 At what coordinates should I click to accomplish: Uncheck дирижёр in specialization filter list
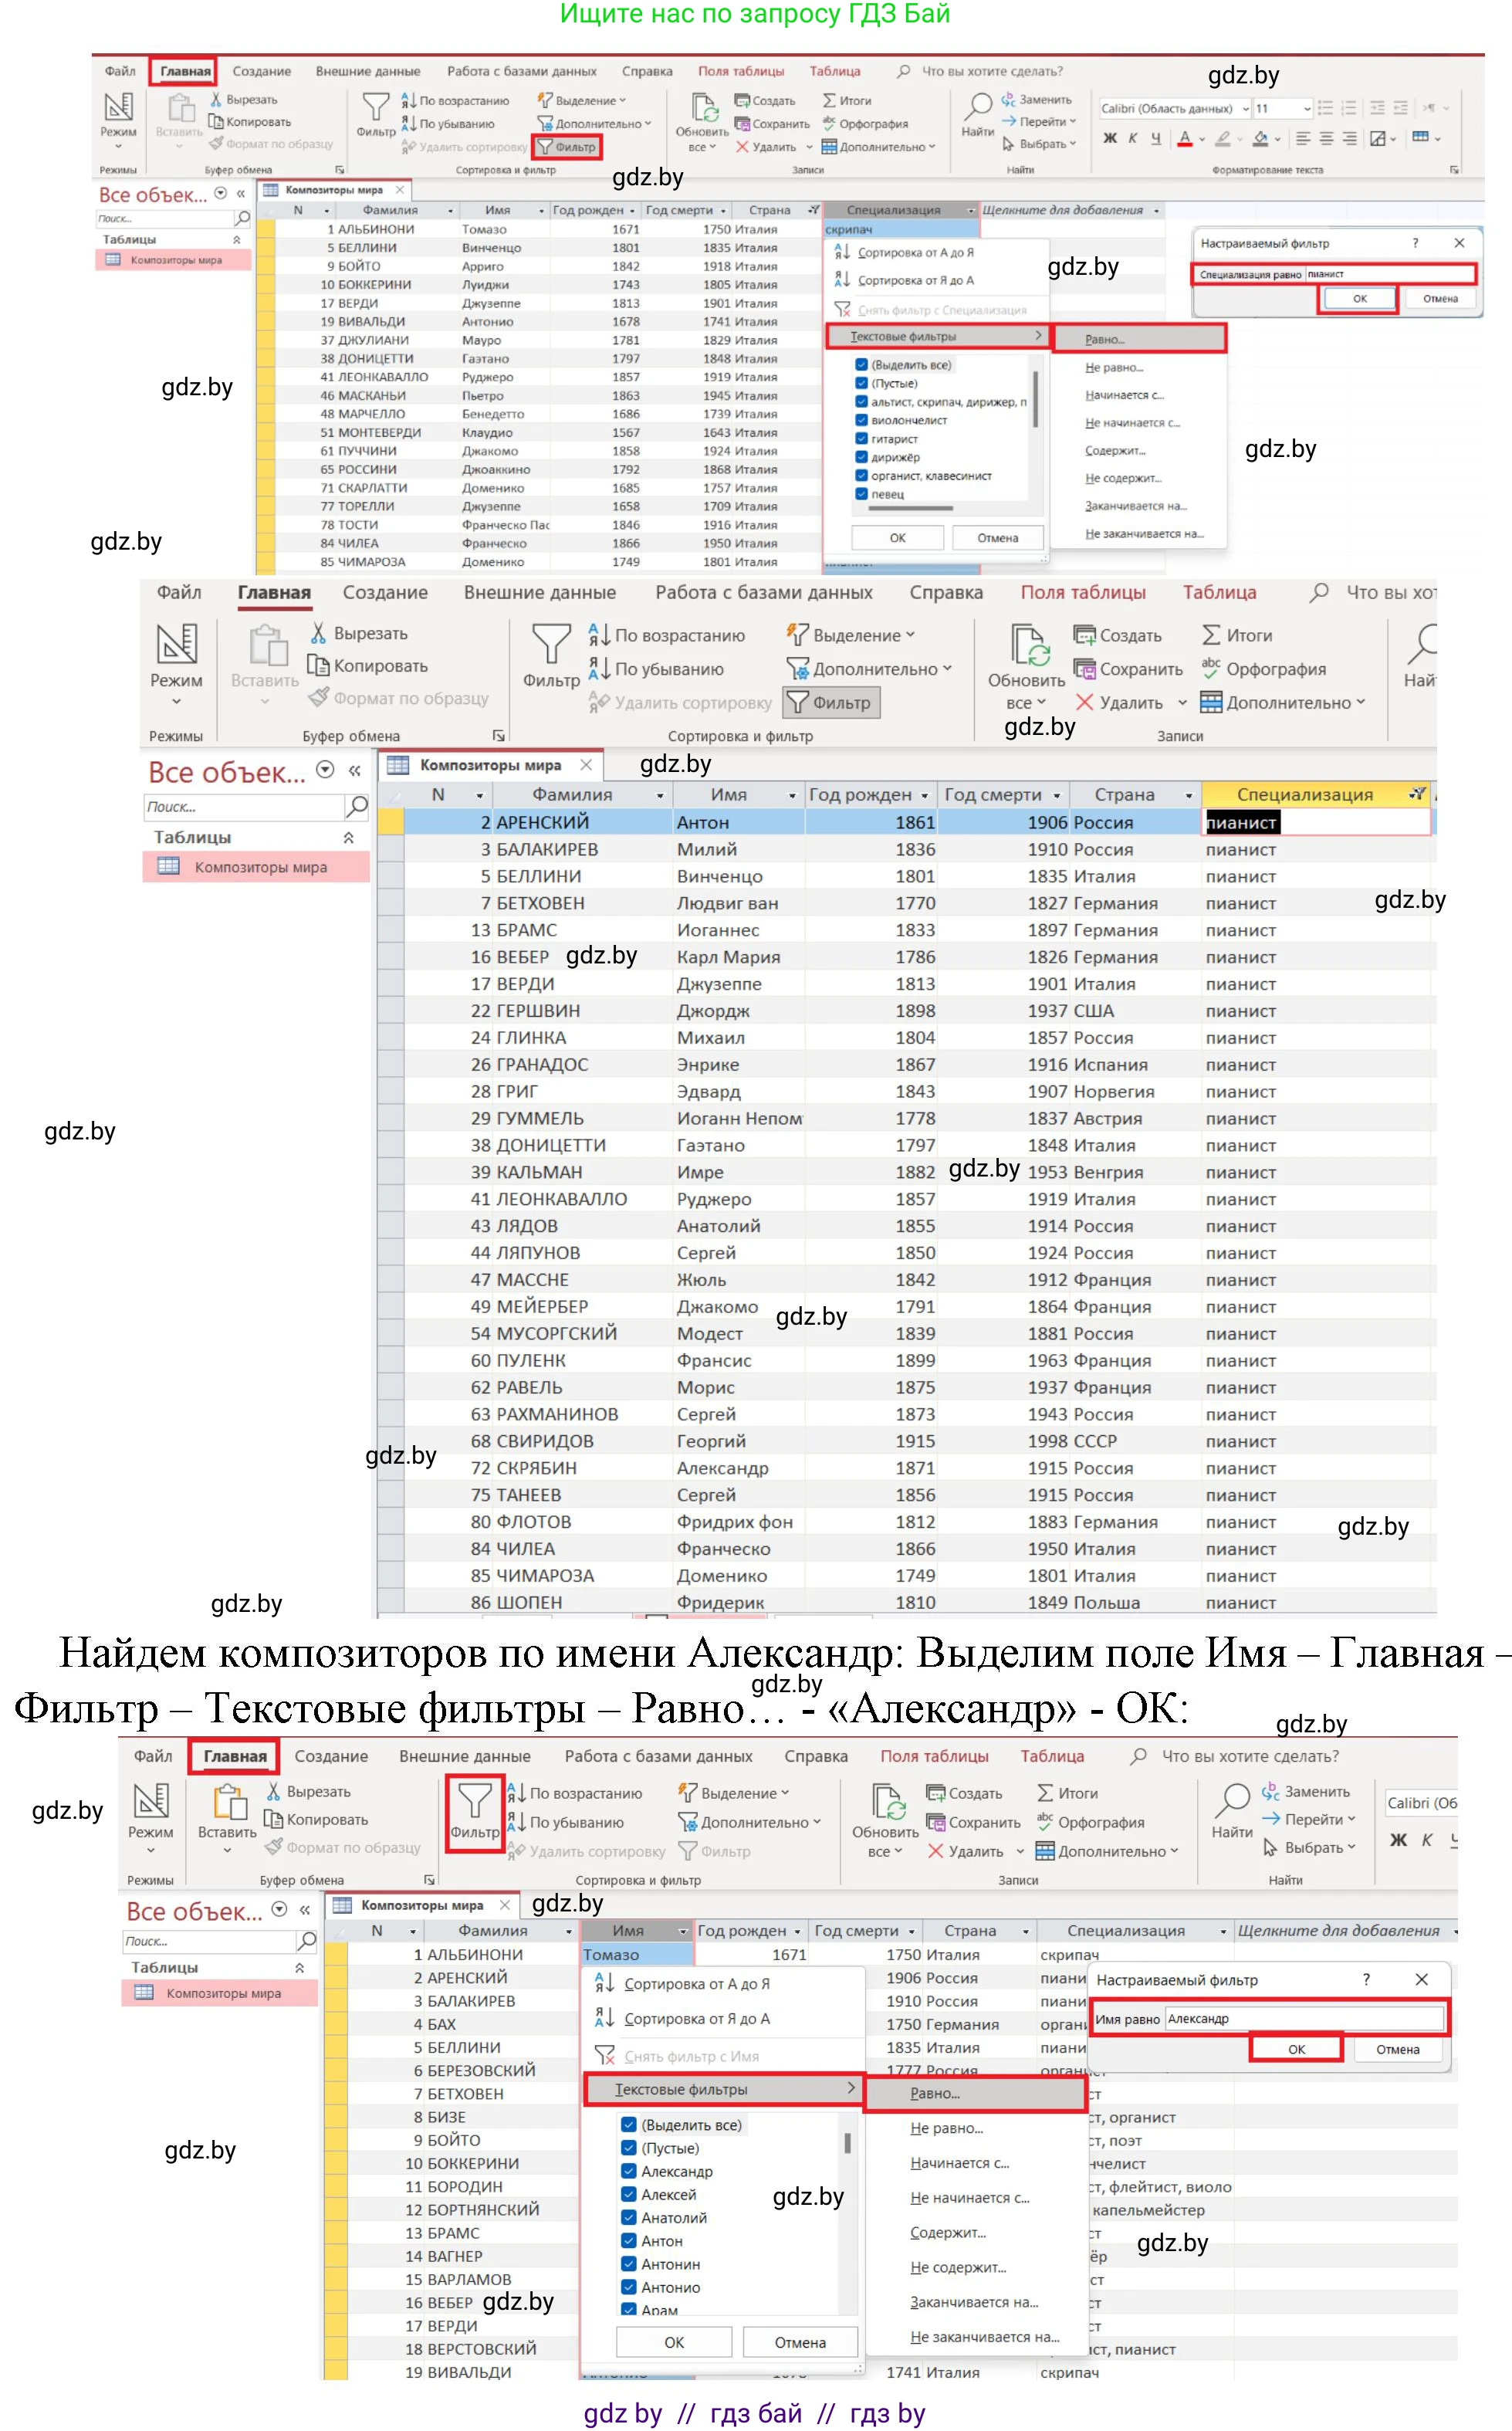[x=862, y=457]
